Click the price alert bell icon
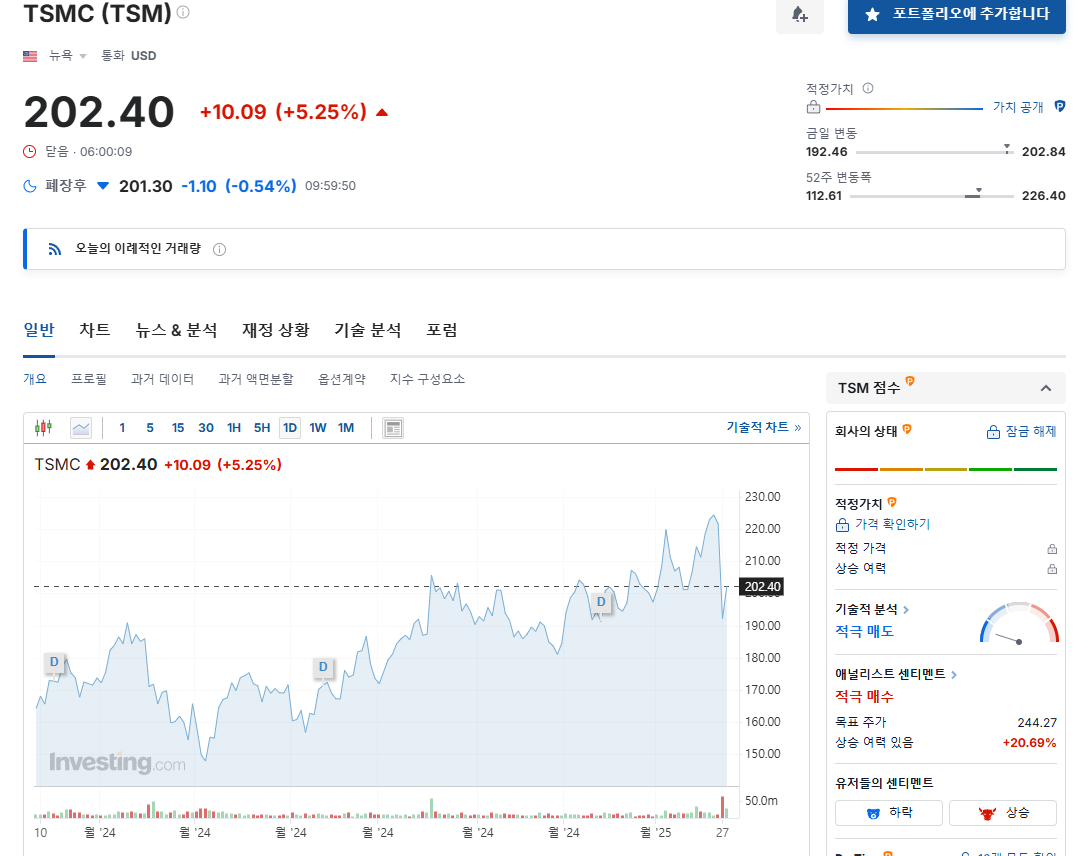Screen dimensions: 1091x856 [799, 18]
